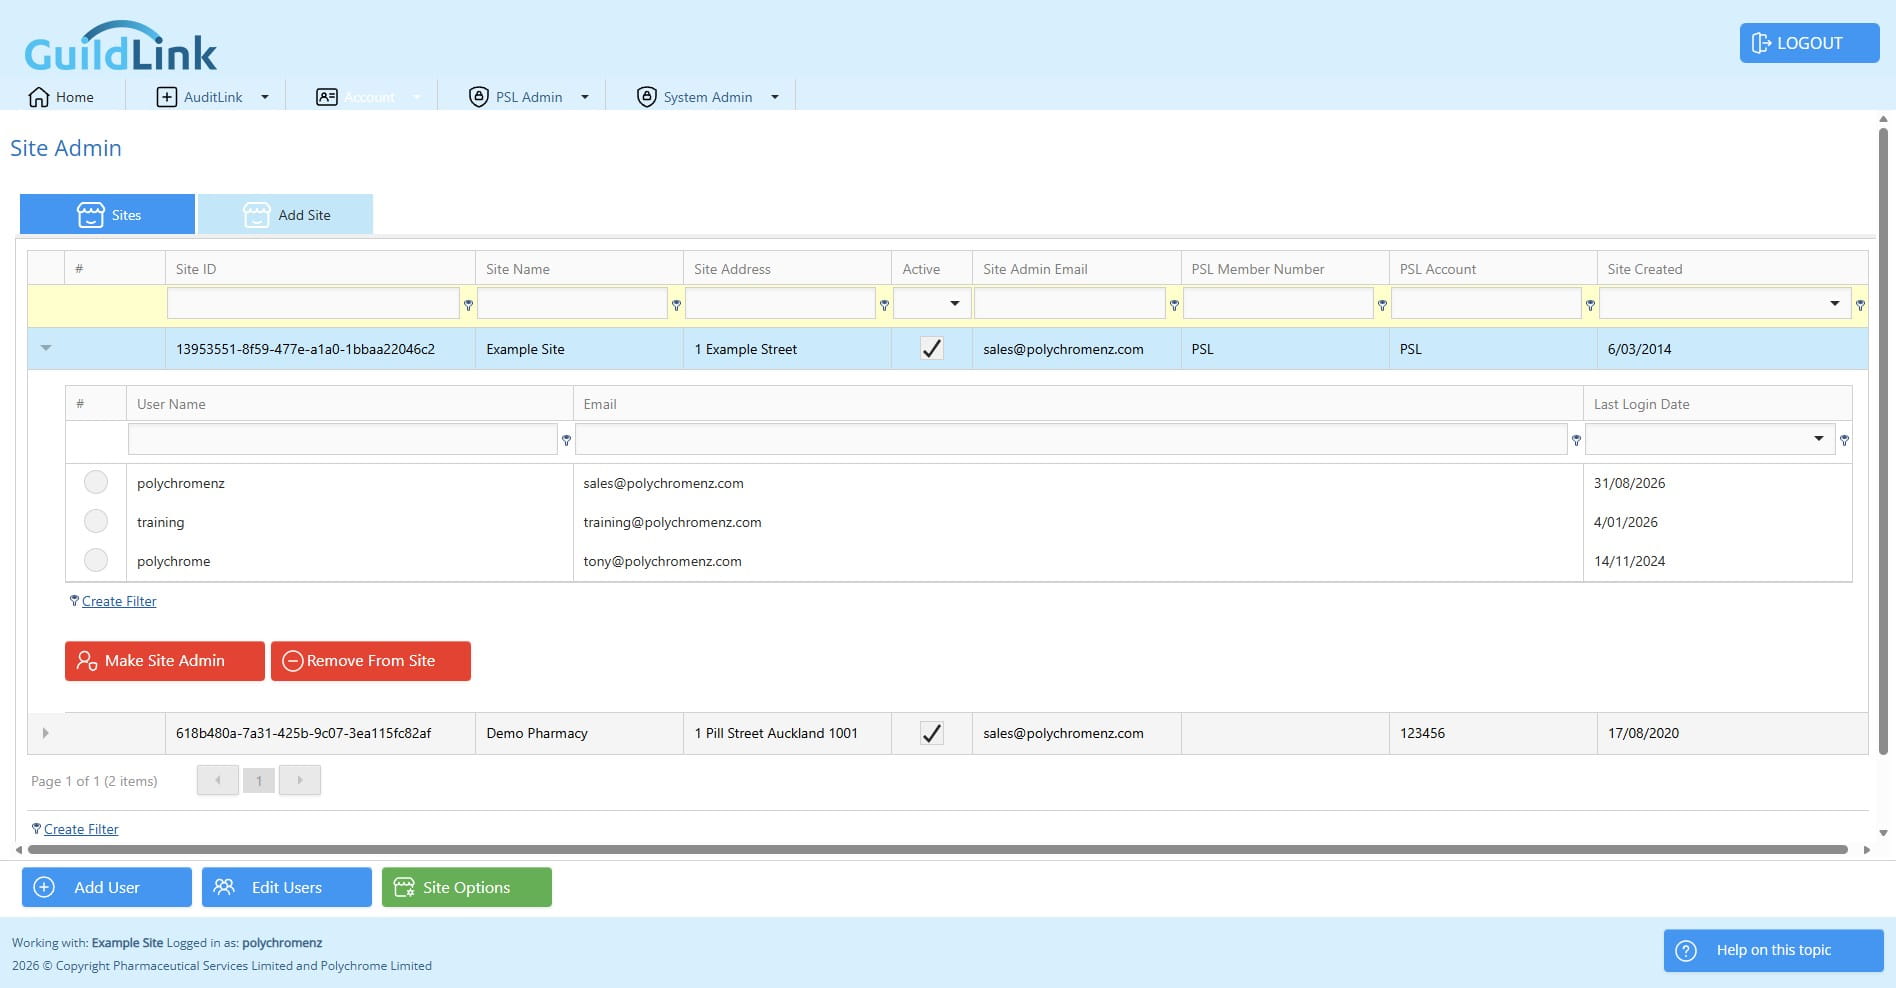Viewport: 1896px width, 988px height.
Task: Click the GuildLink logo
Action: 120,47
